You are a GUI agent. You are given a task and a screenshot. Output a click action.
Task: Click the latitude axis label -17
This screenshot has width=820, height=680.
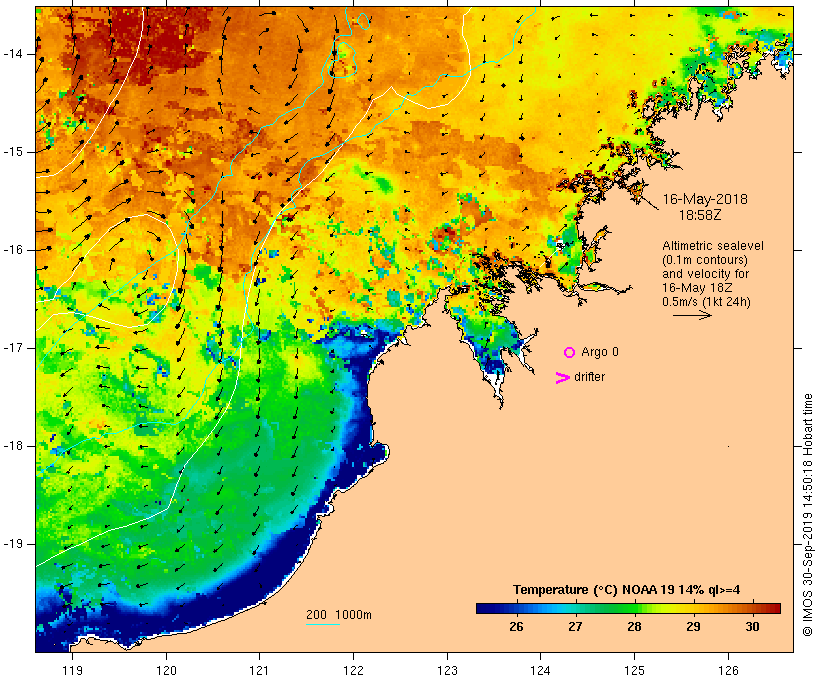coord(13,348)
